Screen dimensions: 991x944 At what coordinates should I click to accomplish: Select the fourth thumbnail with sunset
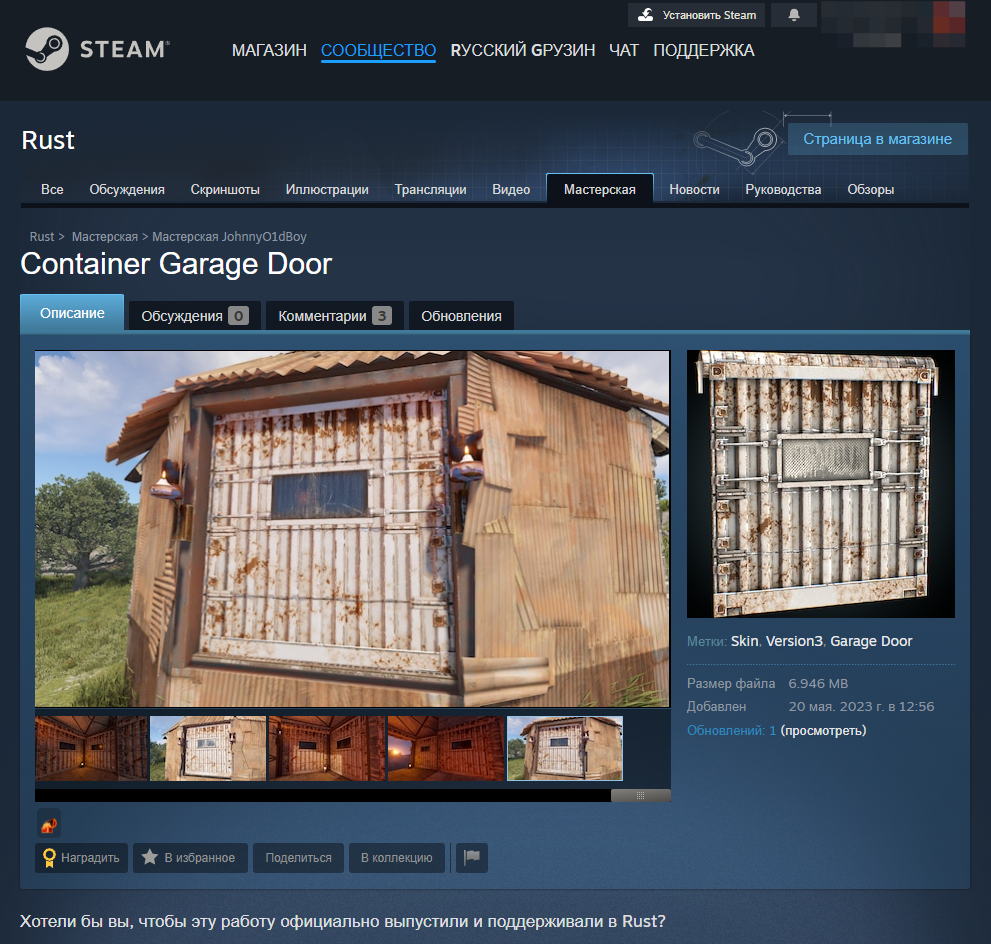point(446,748)
